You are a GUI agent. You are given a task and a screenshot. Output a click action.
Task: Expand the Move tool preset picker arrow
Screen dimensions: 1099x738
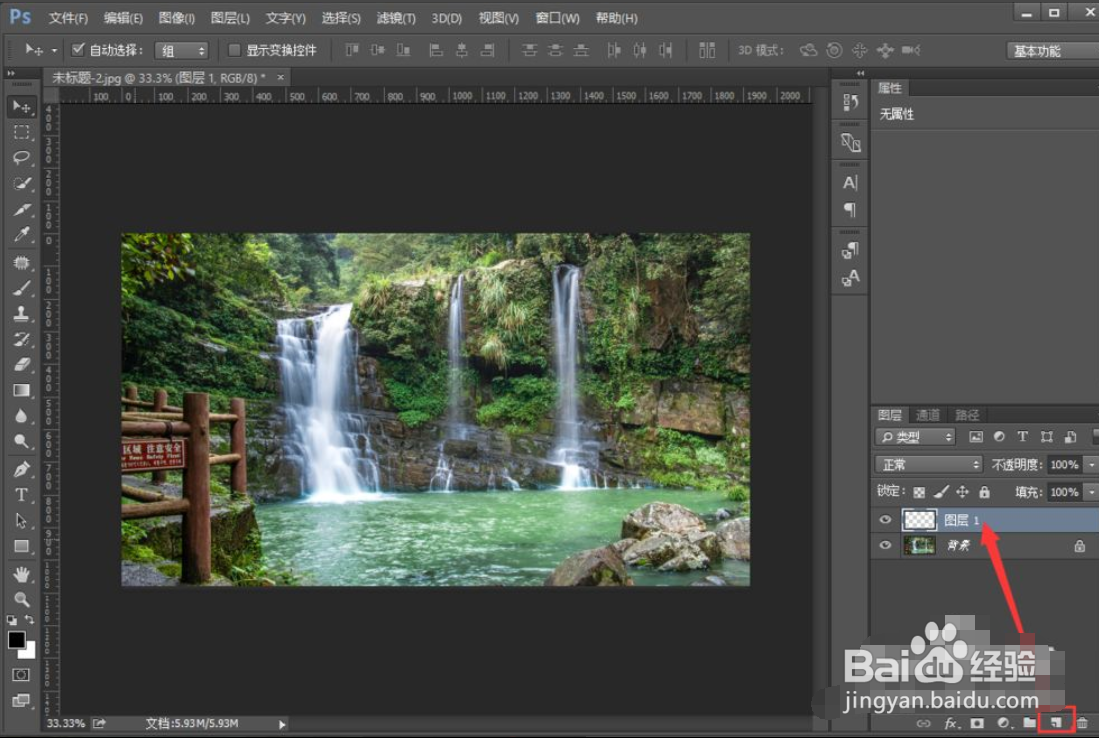54,50
